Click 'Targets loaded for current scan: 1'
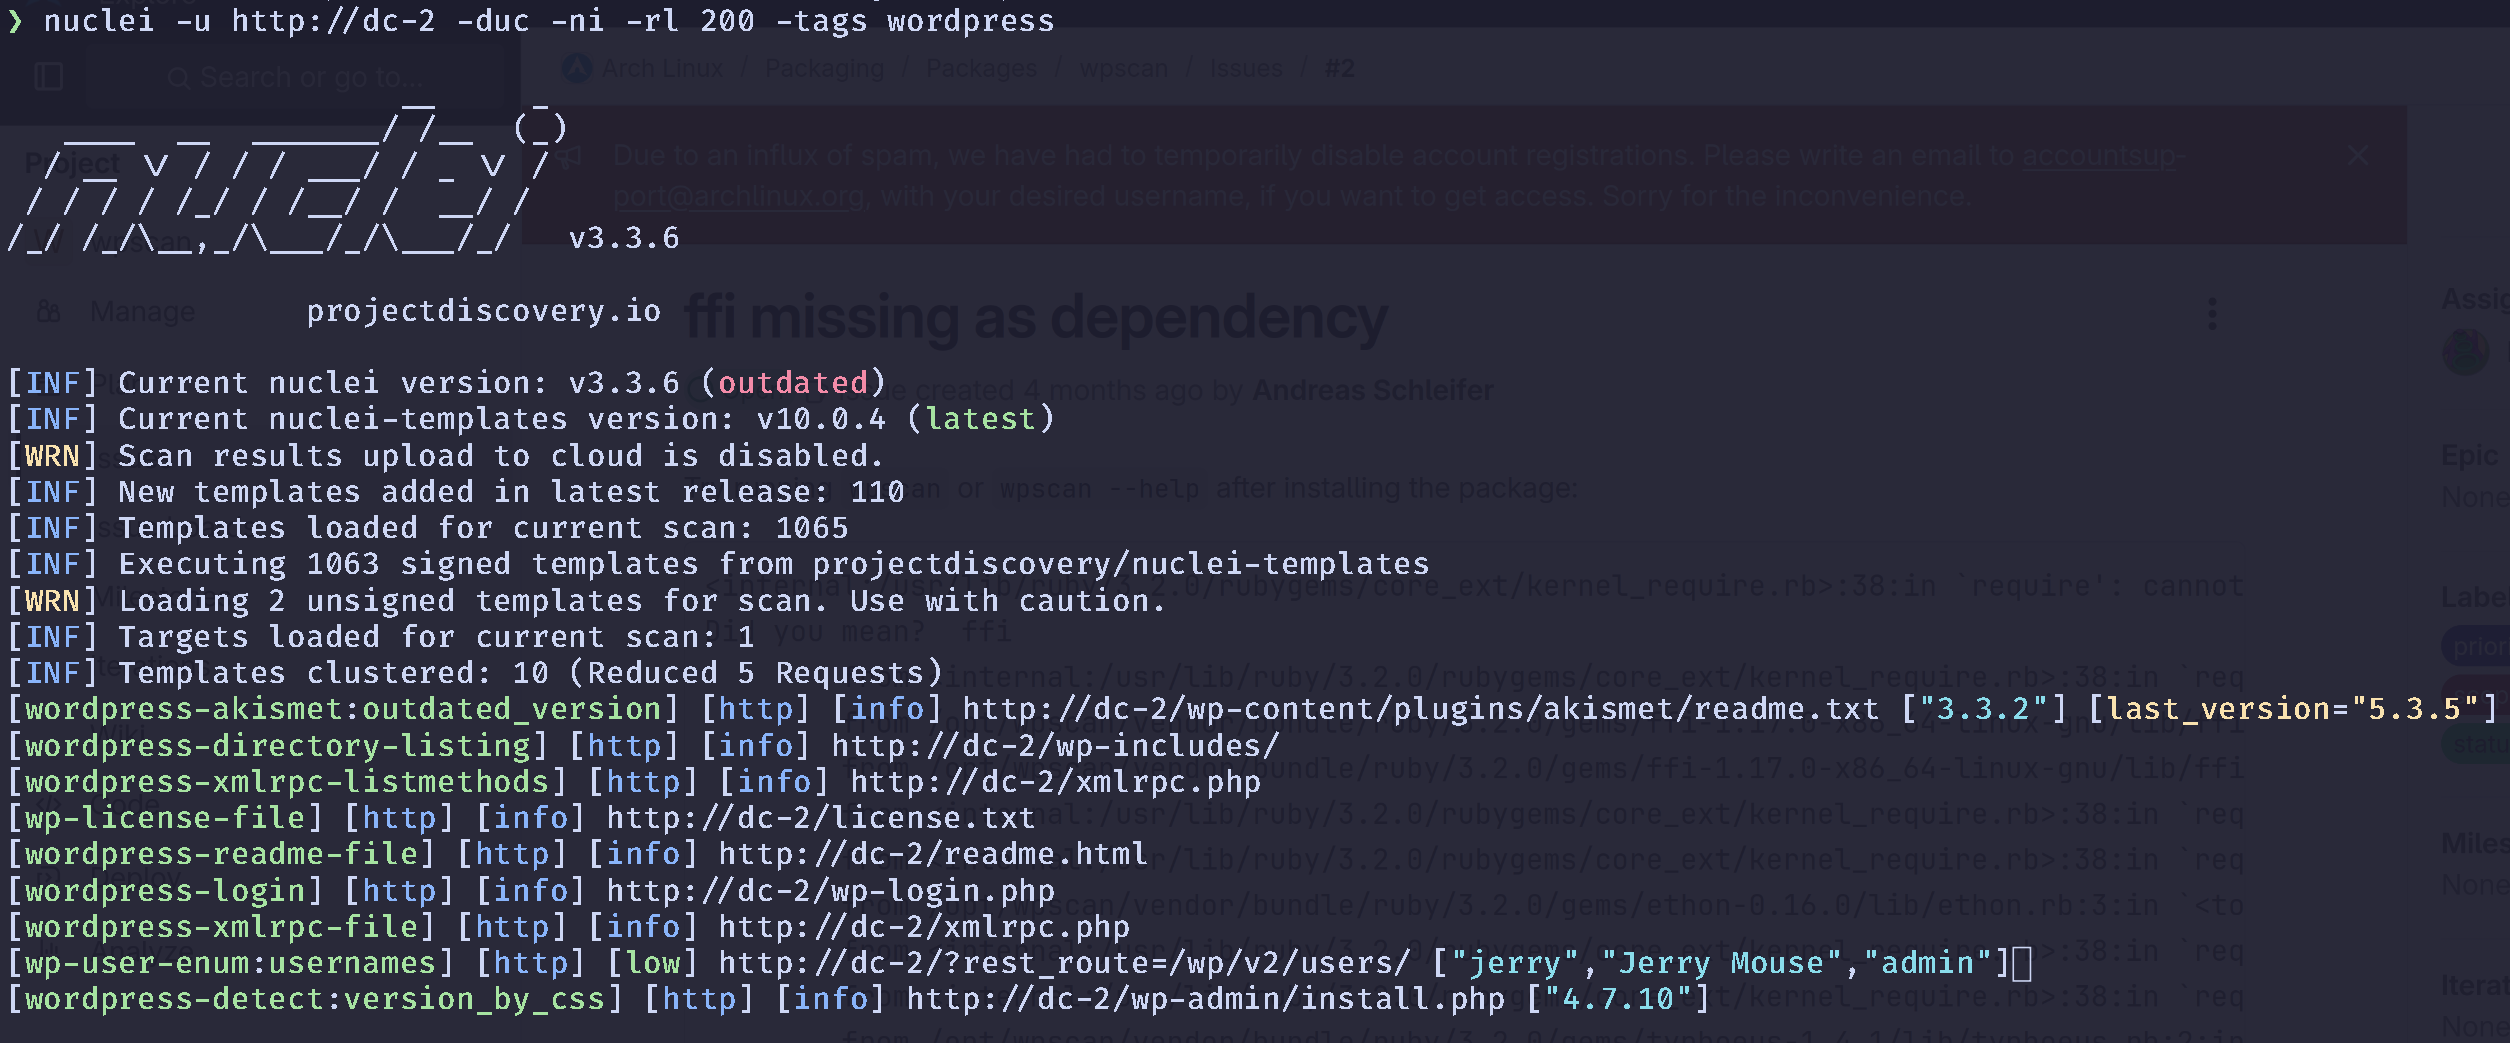 (436, 637)
